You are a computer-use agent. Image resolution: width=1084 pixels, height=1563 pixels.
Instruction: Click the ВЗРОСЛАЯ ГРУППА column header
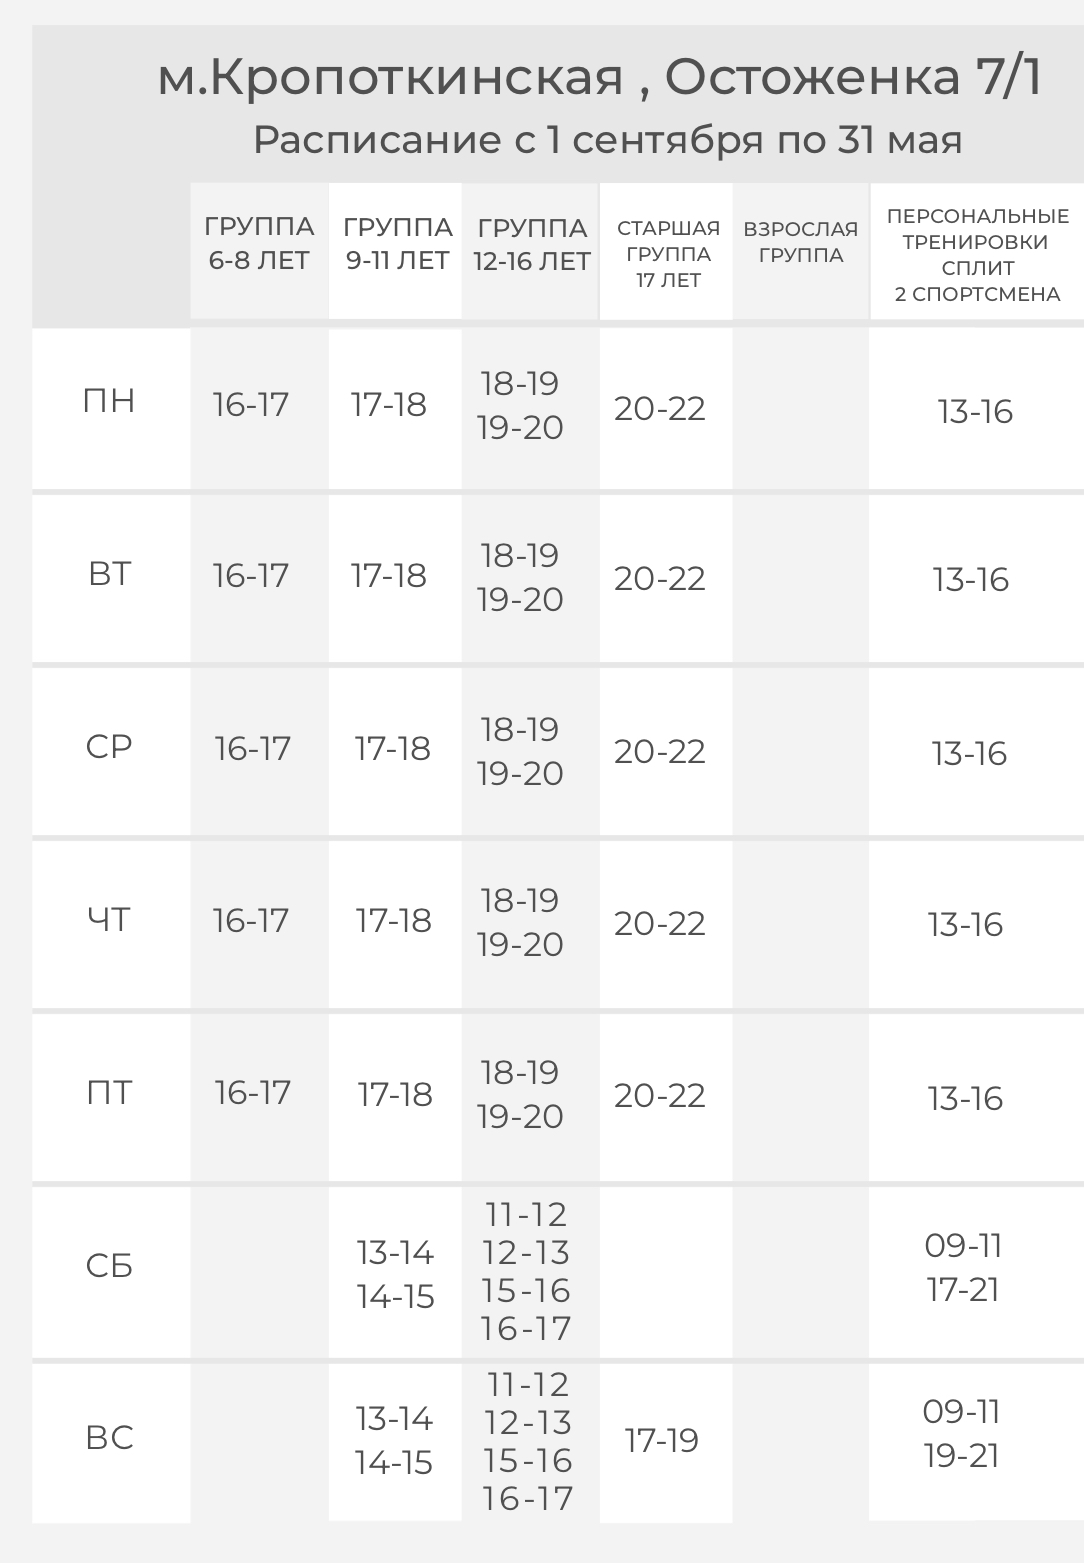[x=801, y=241]
